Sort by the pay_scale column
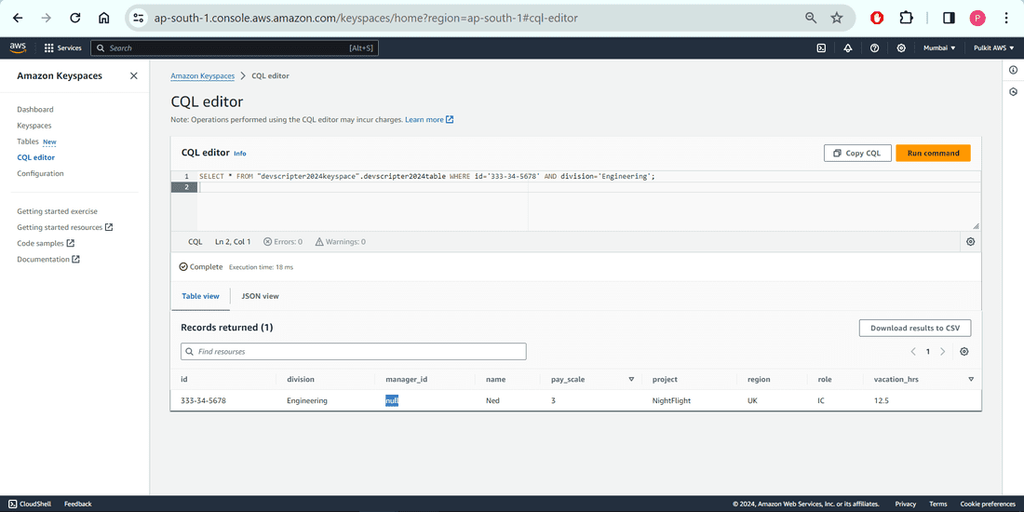 tap(631, 379)
